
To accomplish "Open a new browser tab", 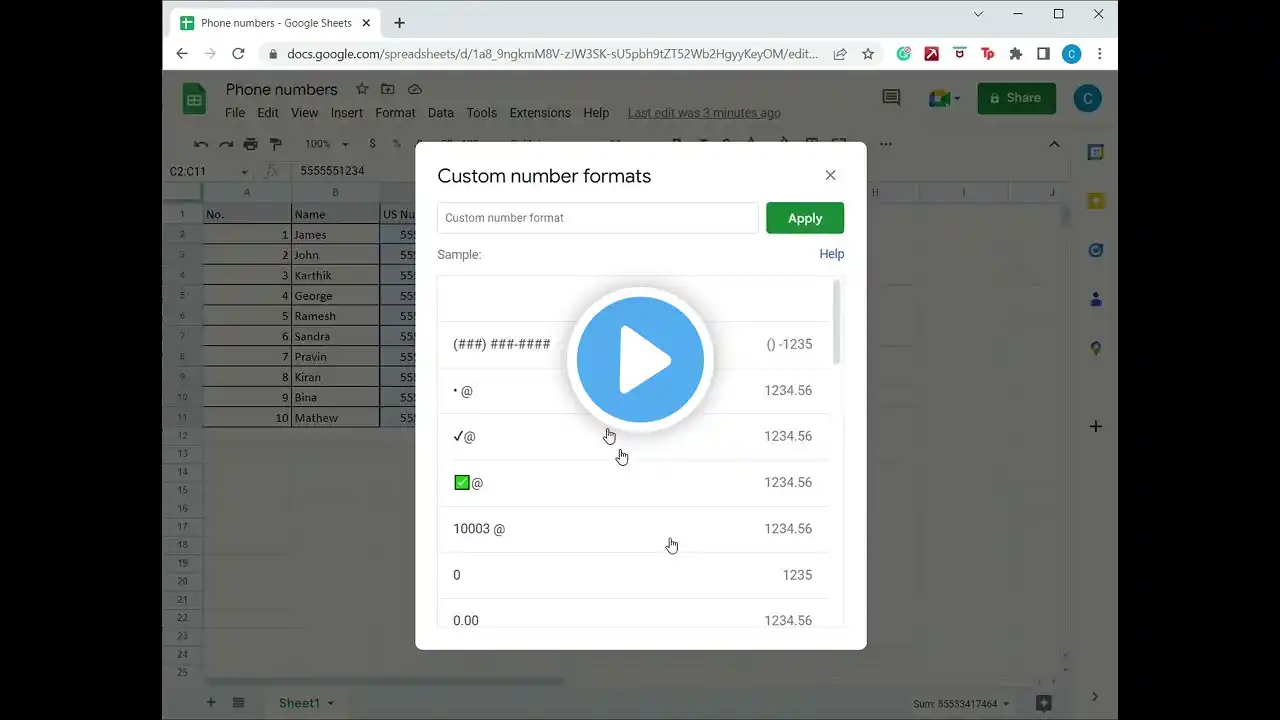I will (399, 23).
